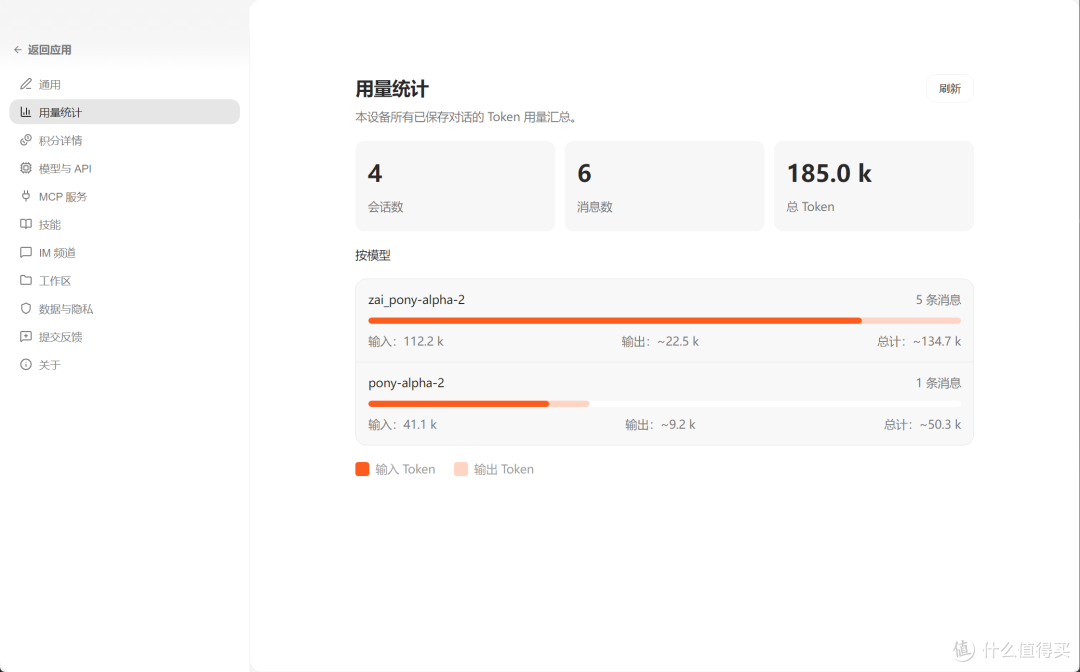Click the book icon for 技能
This screenshot has height=672, width=1080.
pyautogui.click(x=25, y=224)
